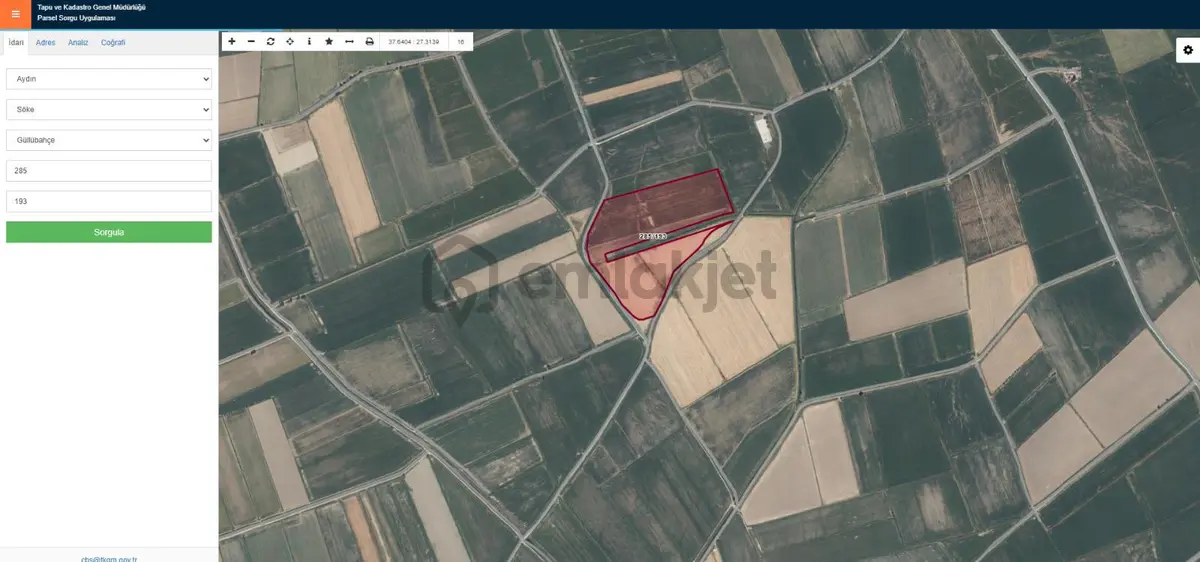Expand the Aydın province dropdown
Image resolution: width=1200 pixels, height=562 pixels.
109,78
